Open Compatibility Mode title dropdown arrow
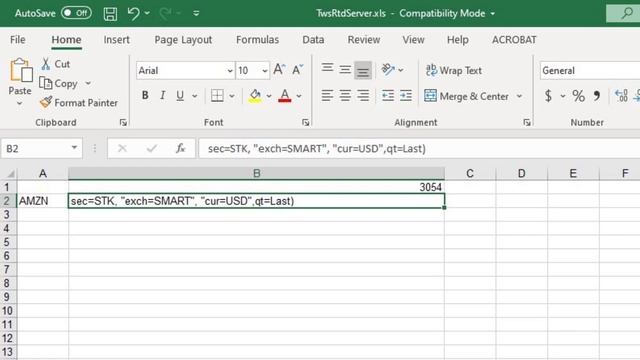640x360 pixels. pyautogui.click(x=493, y=13)
